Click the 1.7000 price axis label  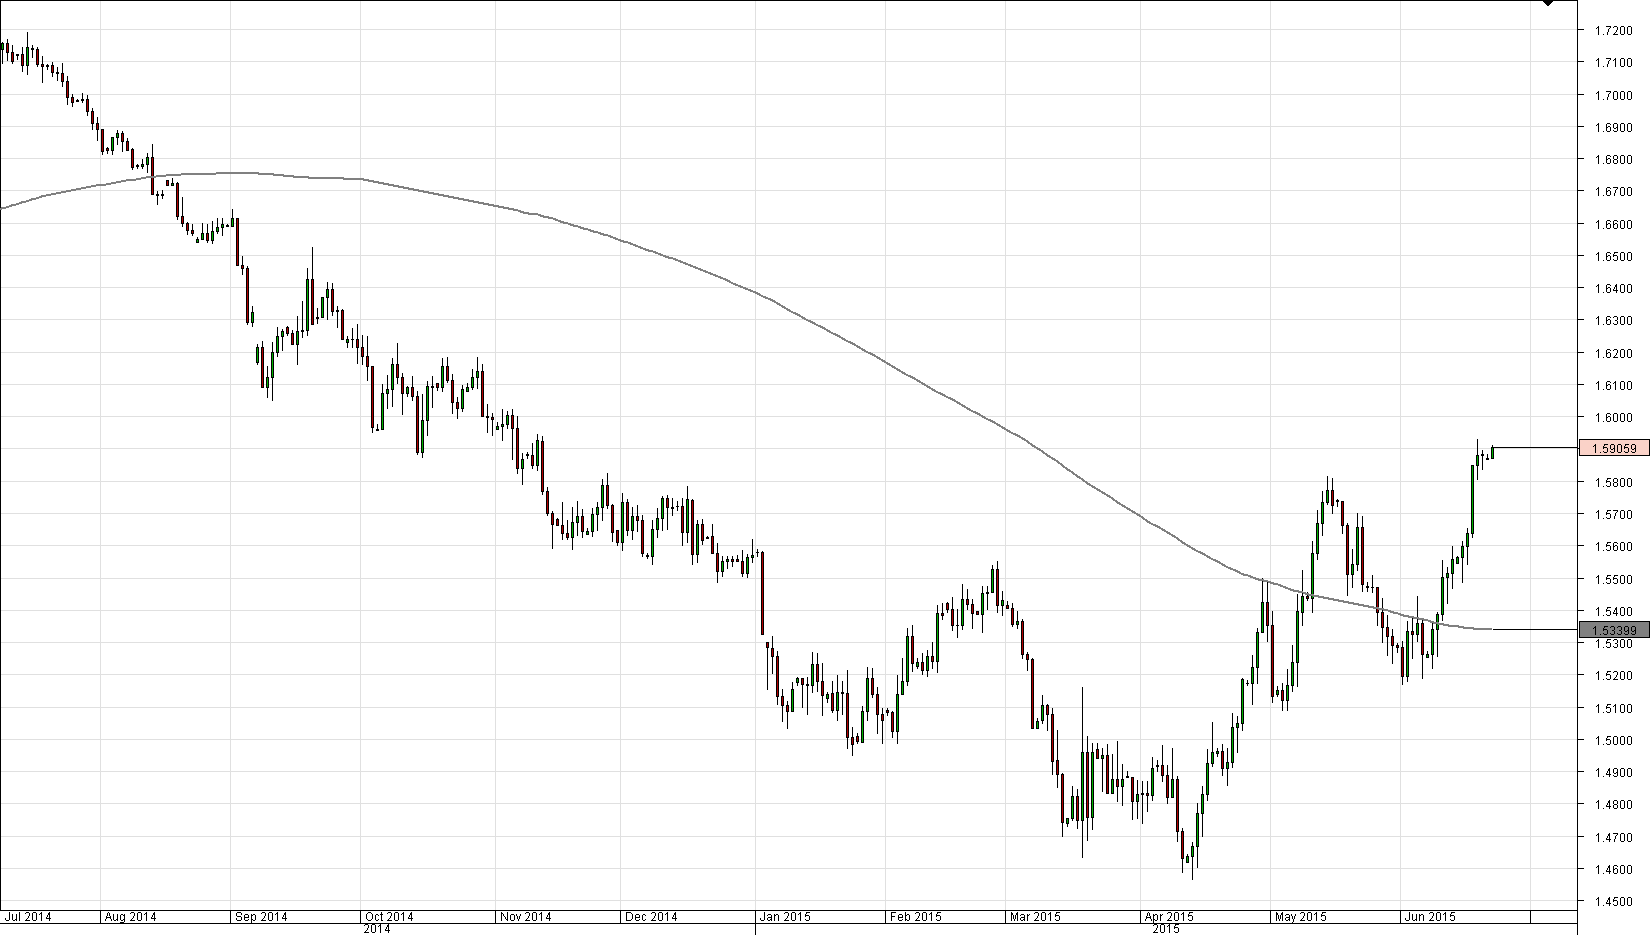(1613, 96)
